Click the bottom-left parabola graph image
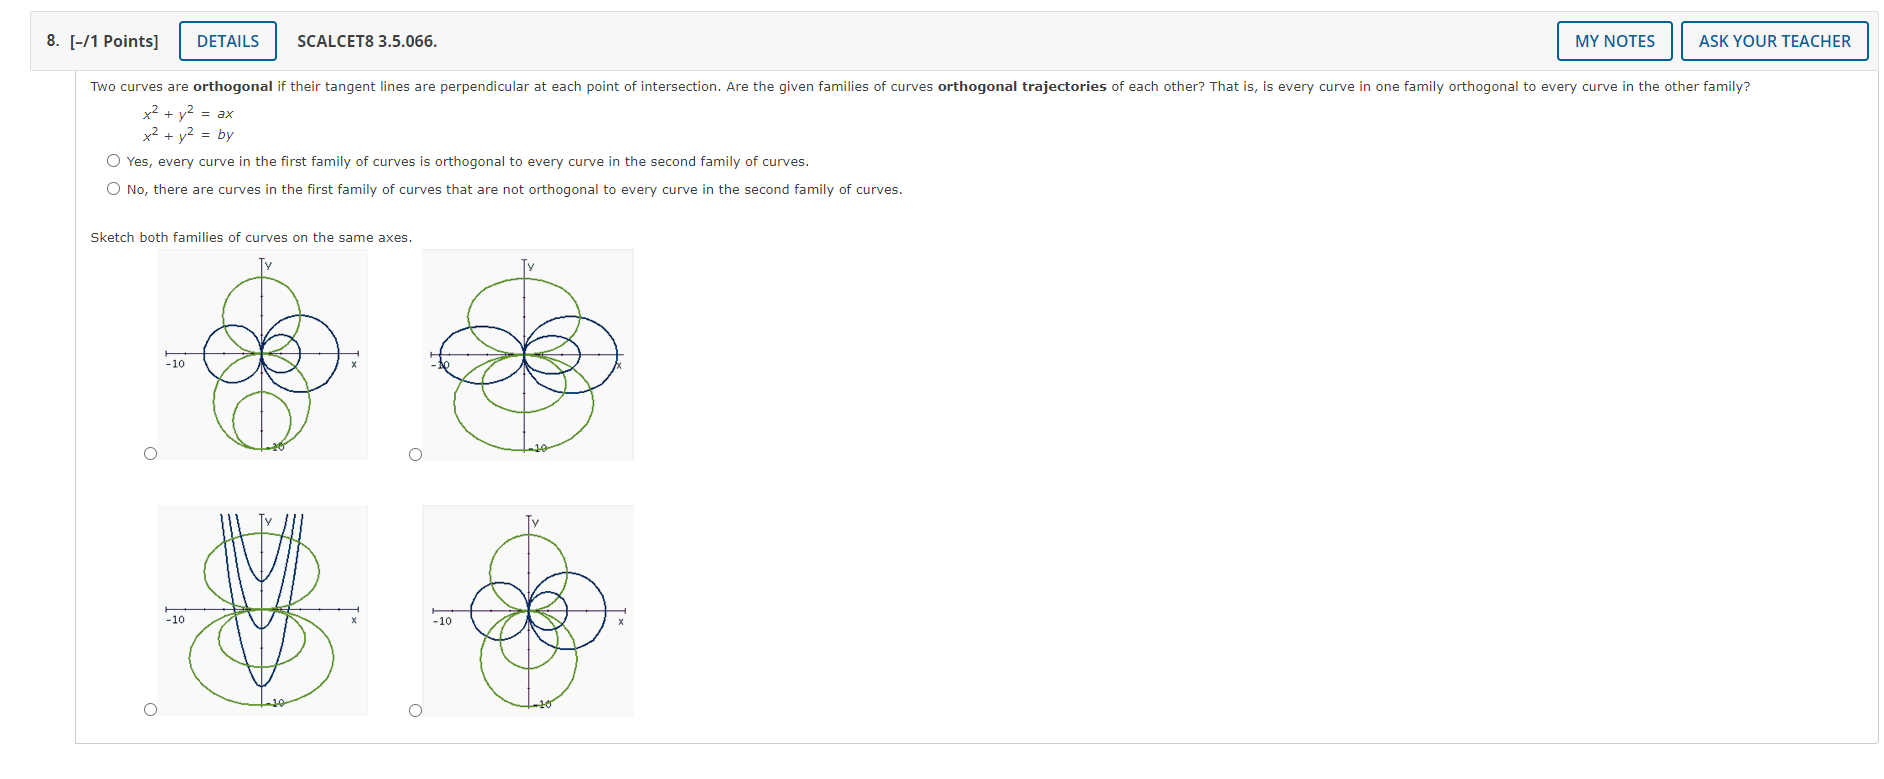The height and width of the screenshot is (779, 1884). [262, 610]
